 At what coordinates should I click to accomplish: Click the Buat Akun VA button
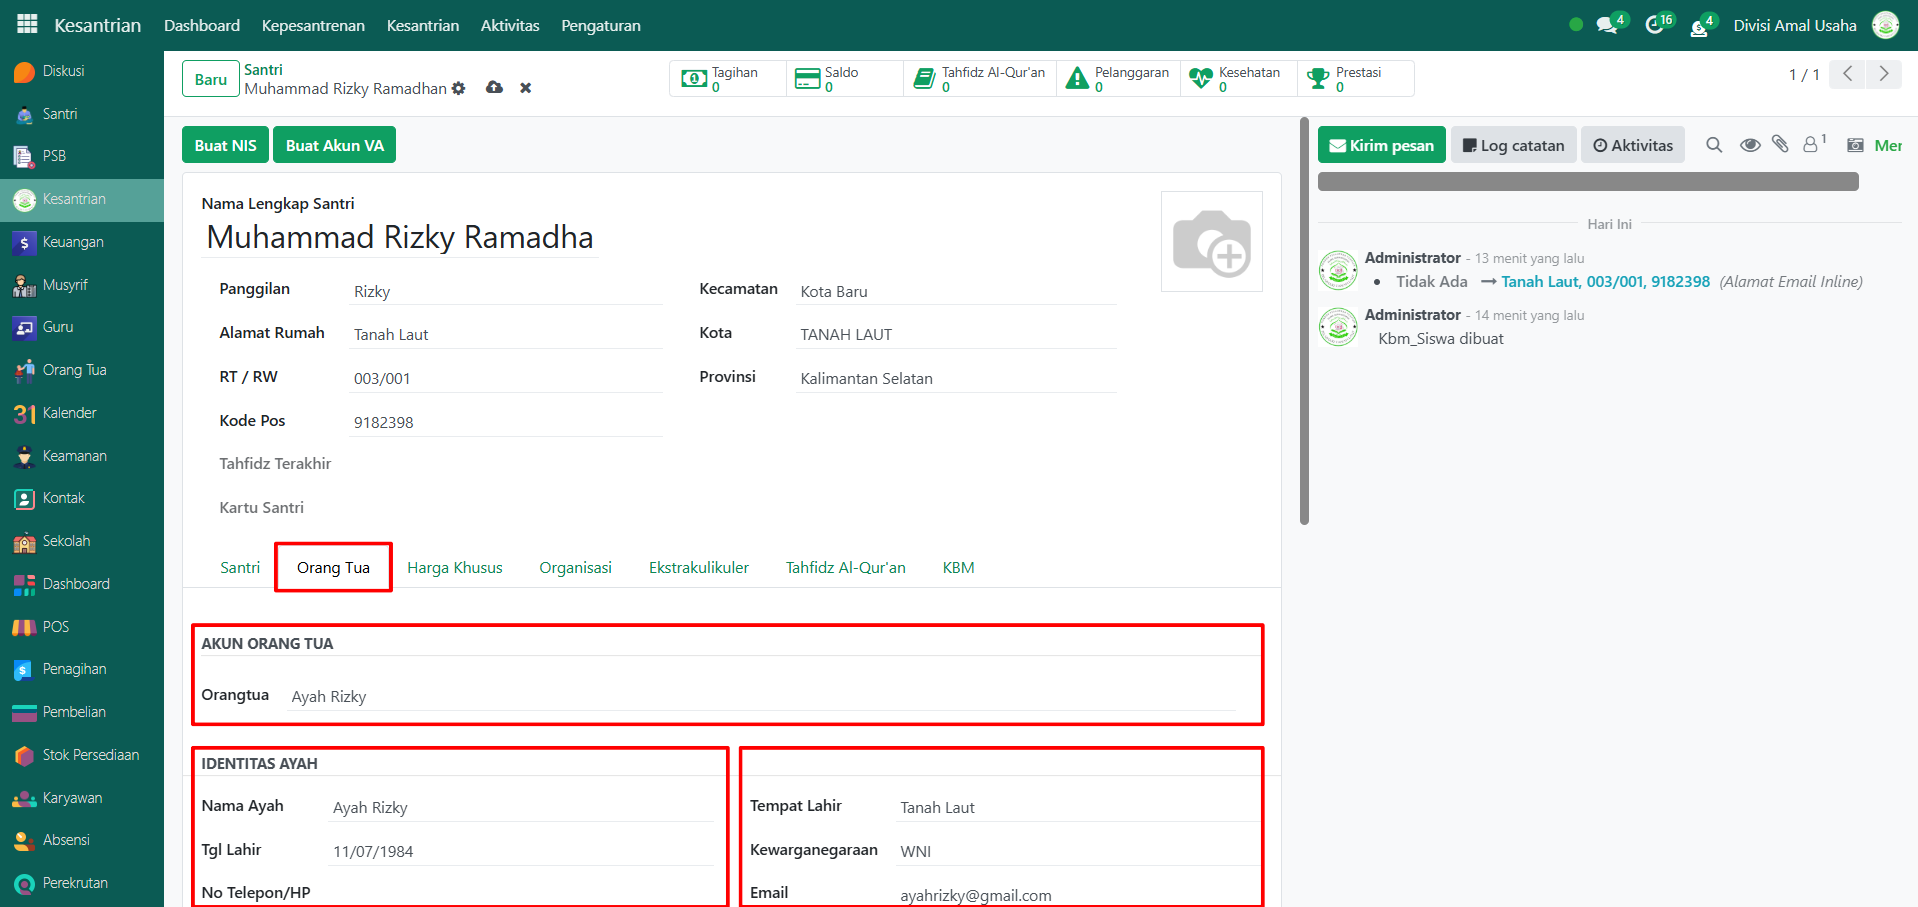coord(334,145)
